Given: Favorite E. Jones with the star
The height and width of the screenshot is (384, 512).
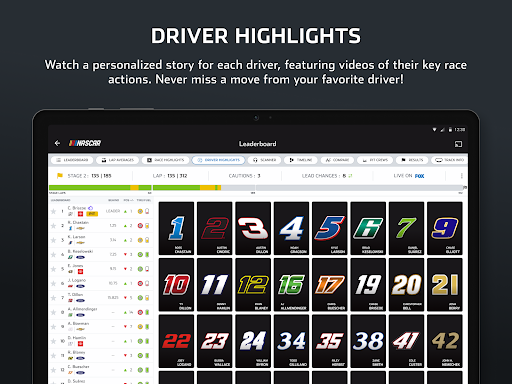Looking at the screenshot, I should tap(53, 269).
